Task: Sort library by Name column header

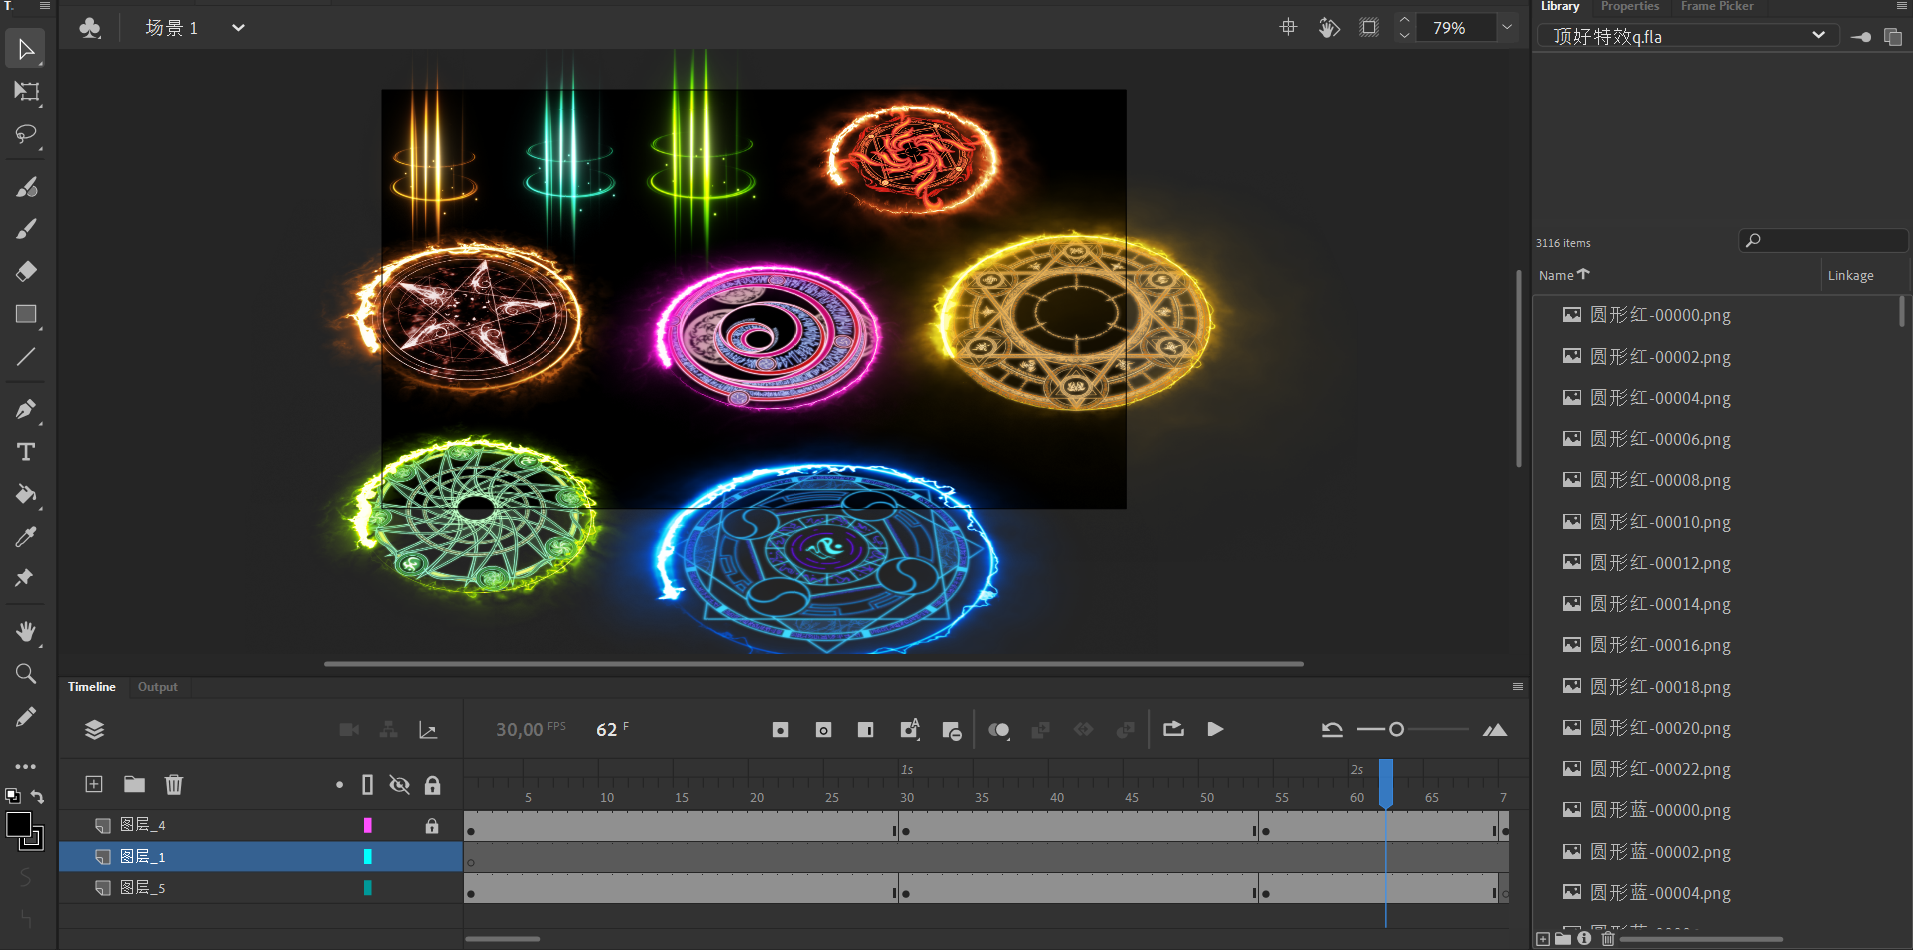Action: pos(1556,275)
